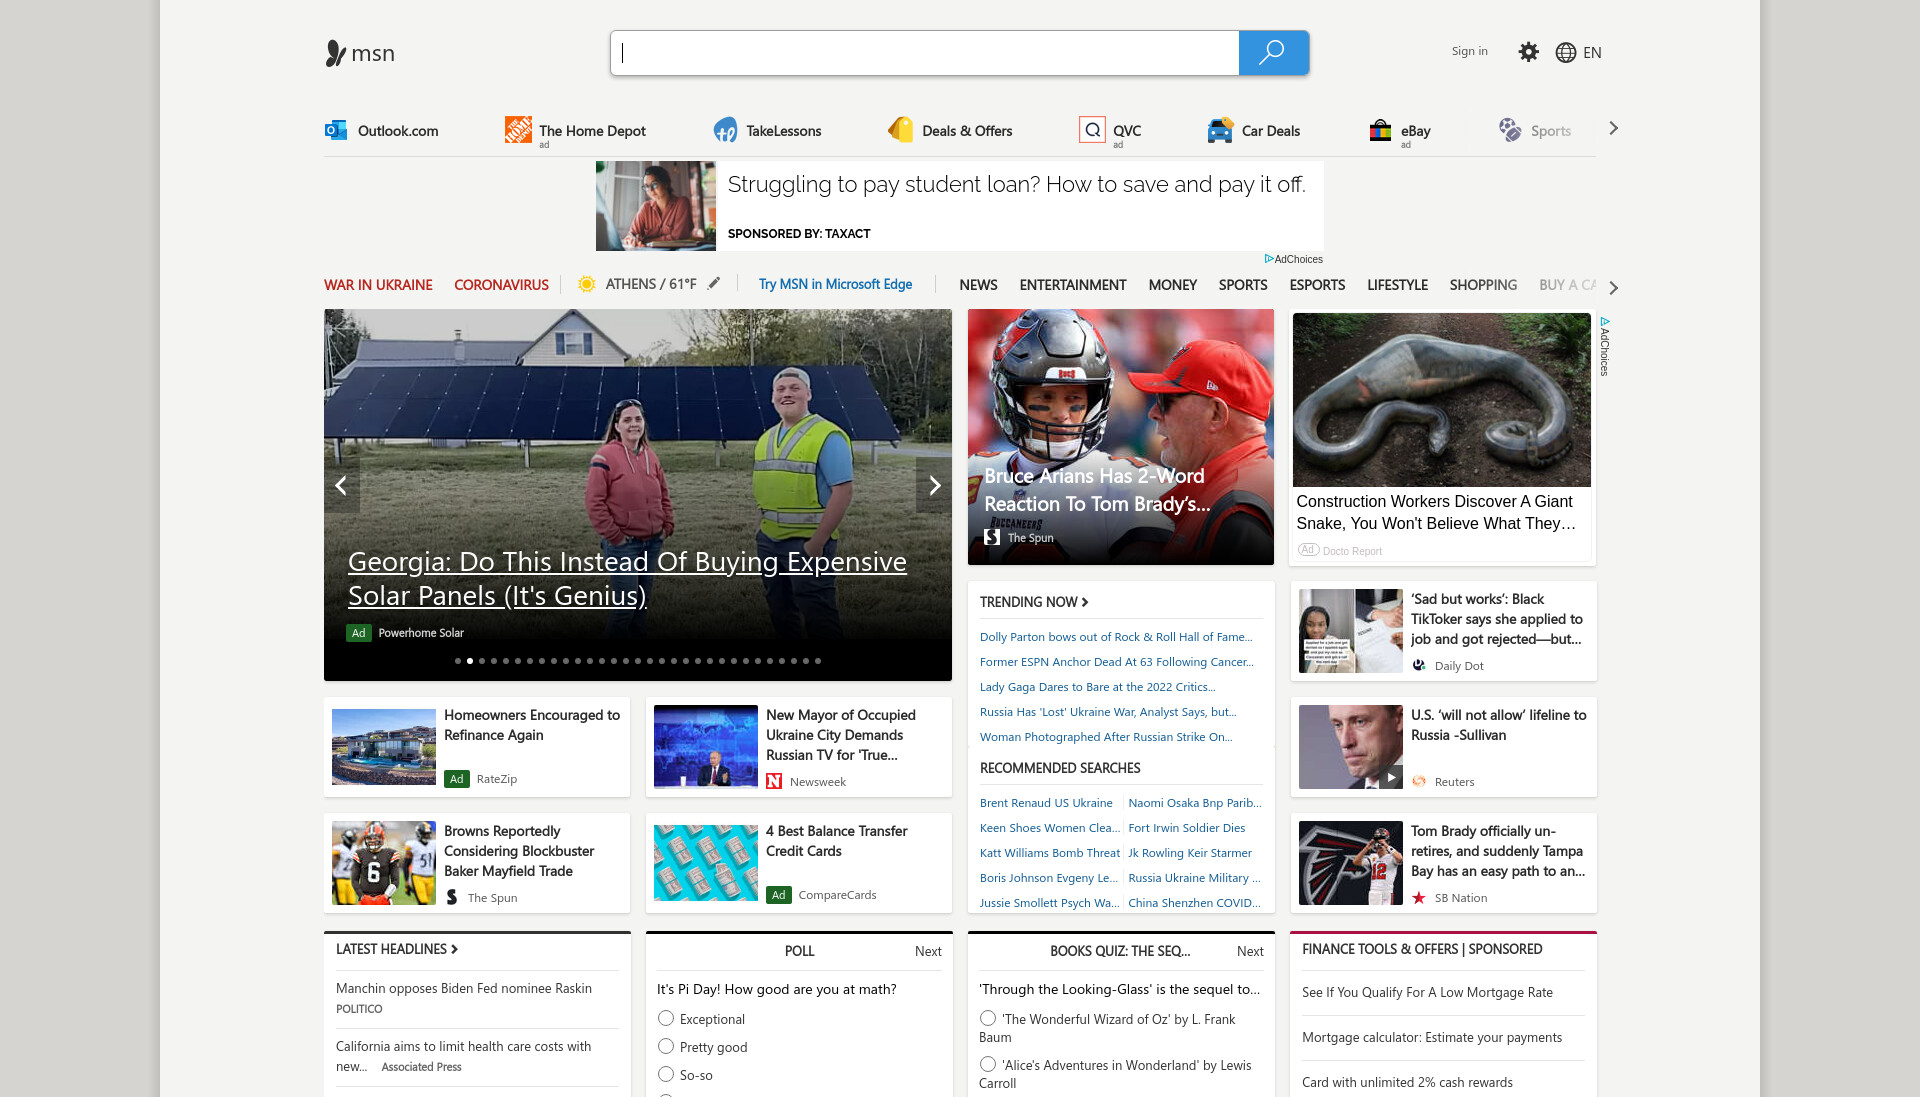Go to next carousel slide
Image resolution: width=1920 pixels, height=1097 pixels.
tap(934, 485)
